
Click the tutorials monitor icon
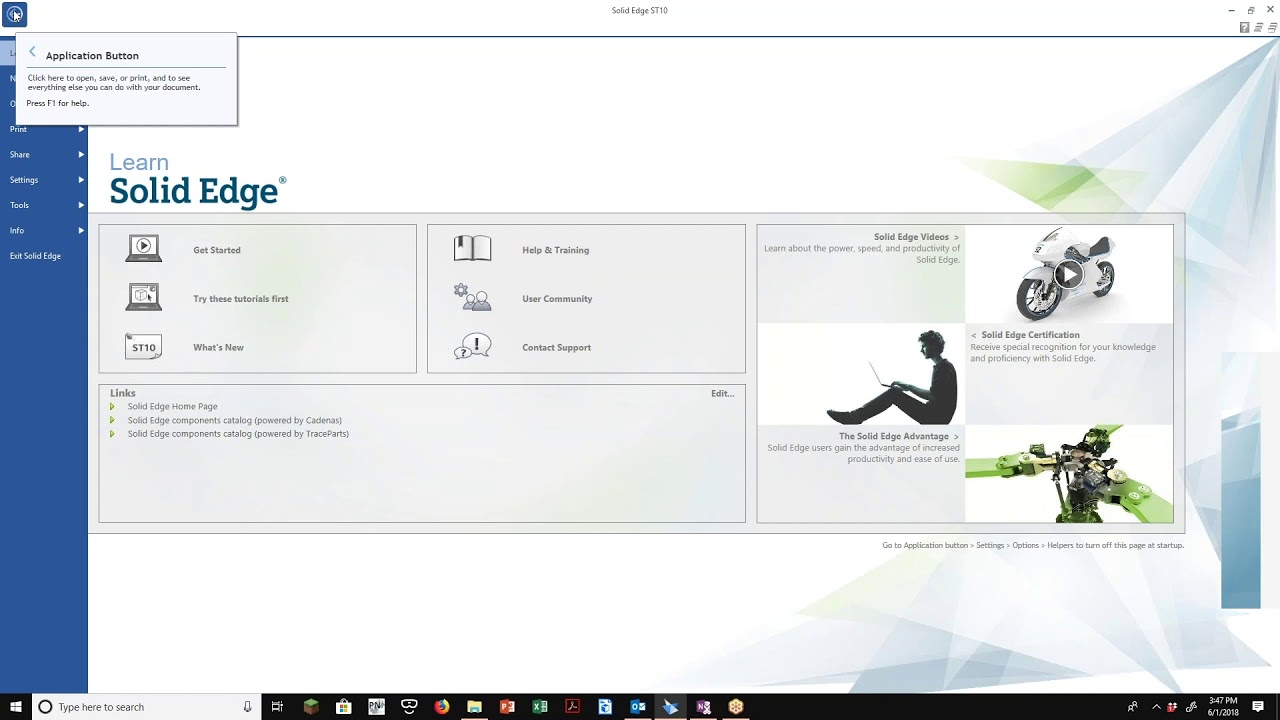(x=143, y=297)
